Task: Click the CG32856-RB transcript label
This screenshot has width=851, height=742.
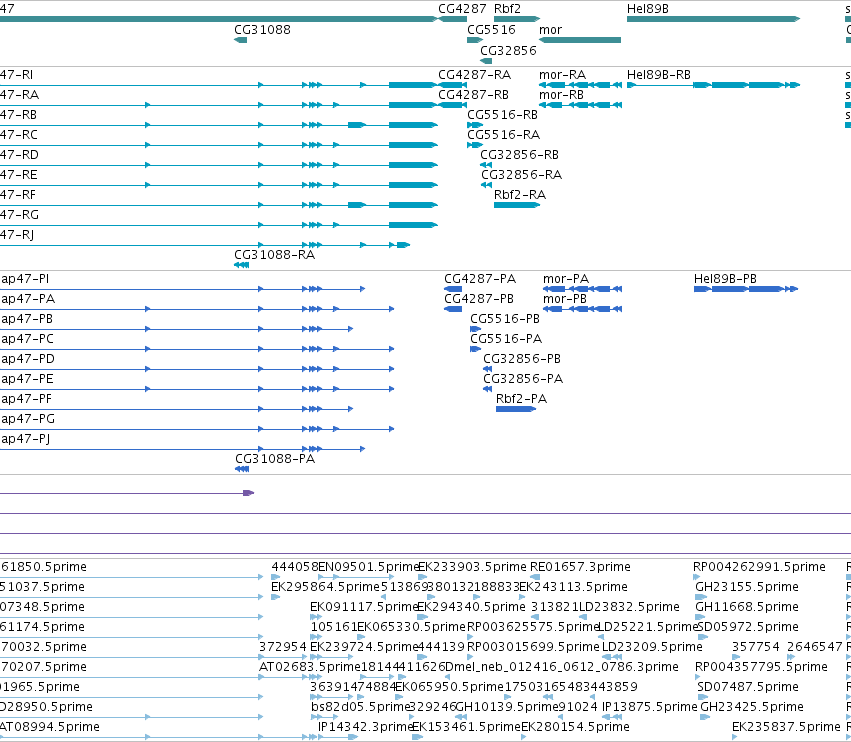Action: click(519, 155)
